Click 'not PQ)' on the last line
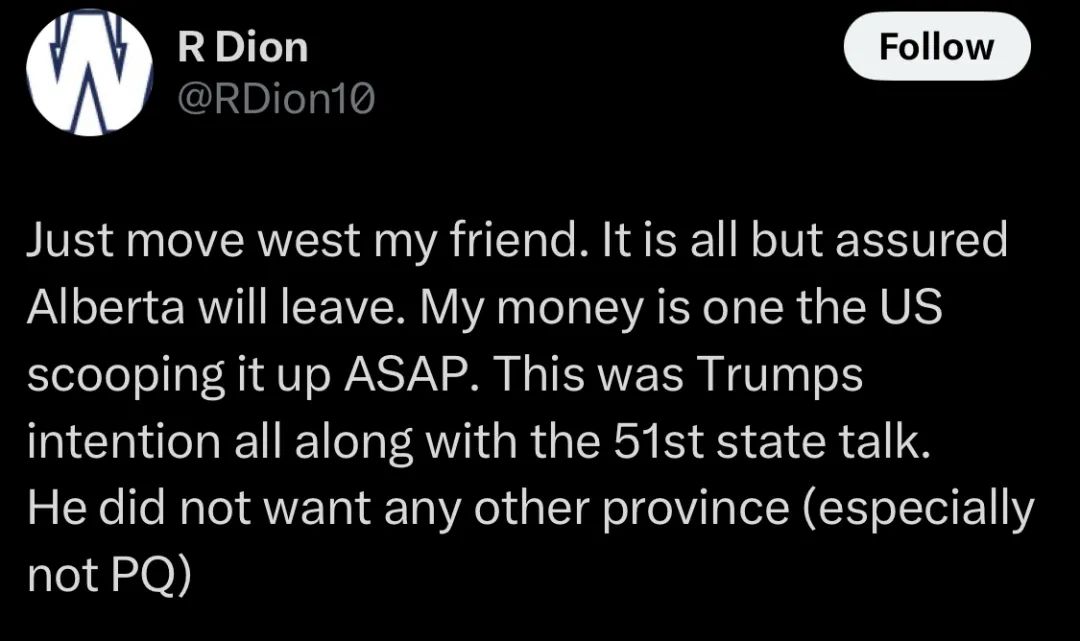 point(109,576)
